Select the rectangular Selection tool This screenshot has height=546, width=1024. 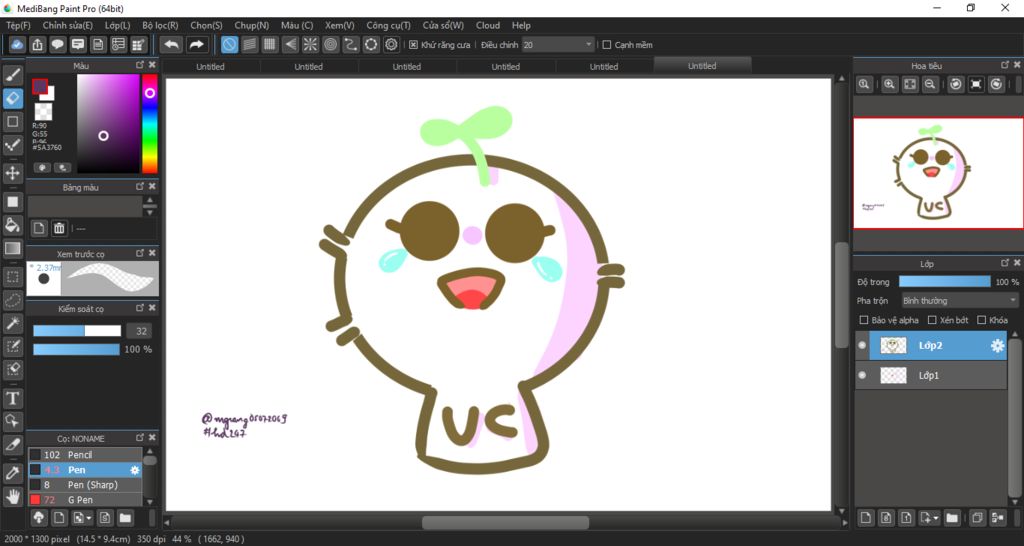pyautogui.click(x=12, y=277)
